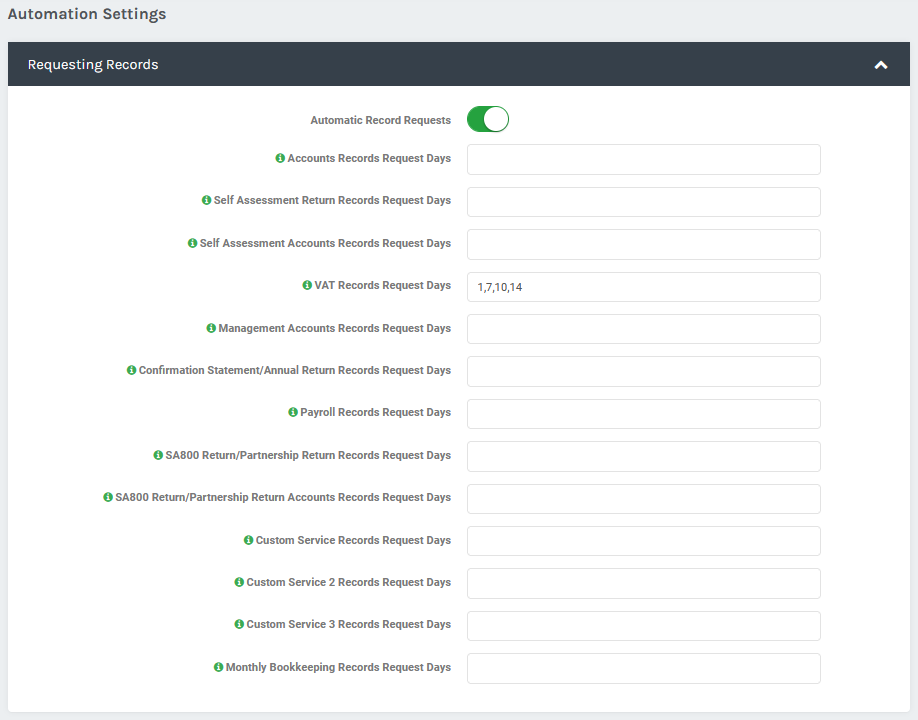Viewport: 918px width, 720px height.
Task: Click info icon beside Custom Service 3 Records
Action: 239,624
